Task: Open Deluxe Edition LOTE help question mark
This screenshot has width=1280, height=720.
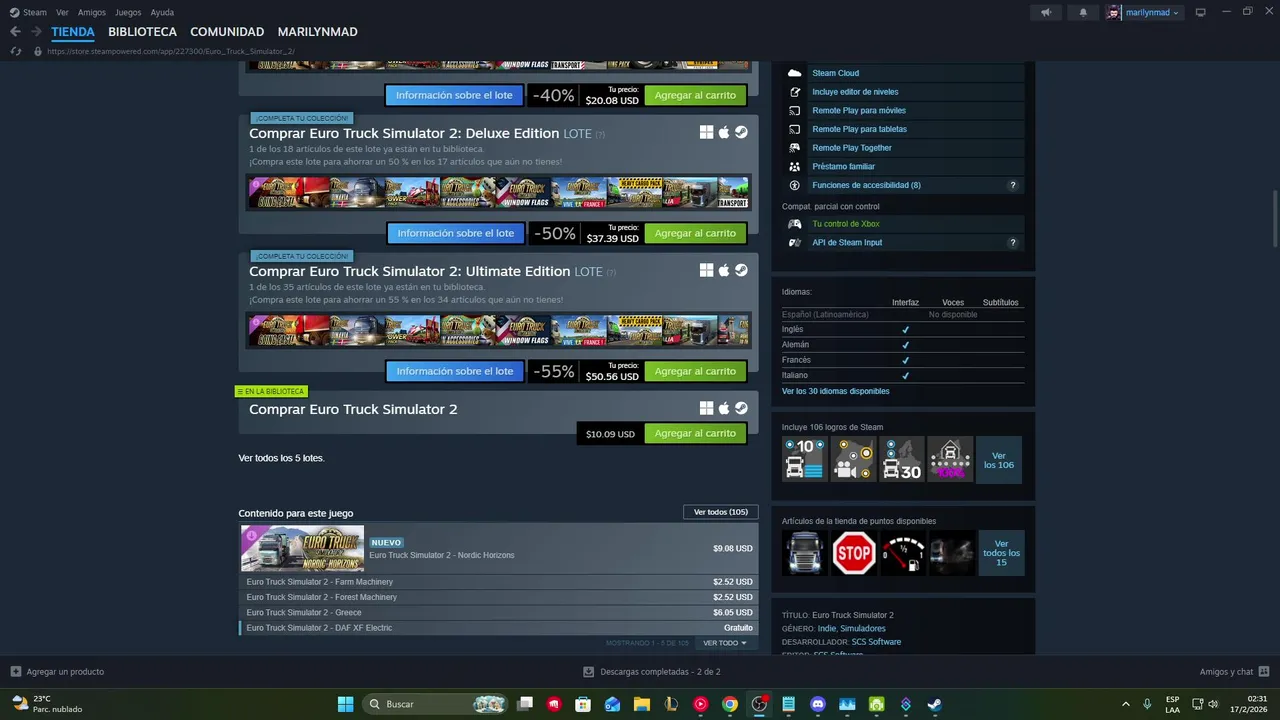Action: [x=600, y=134]
